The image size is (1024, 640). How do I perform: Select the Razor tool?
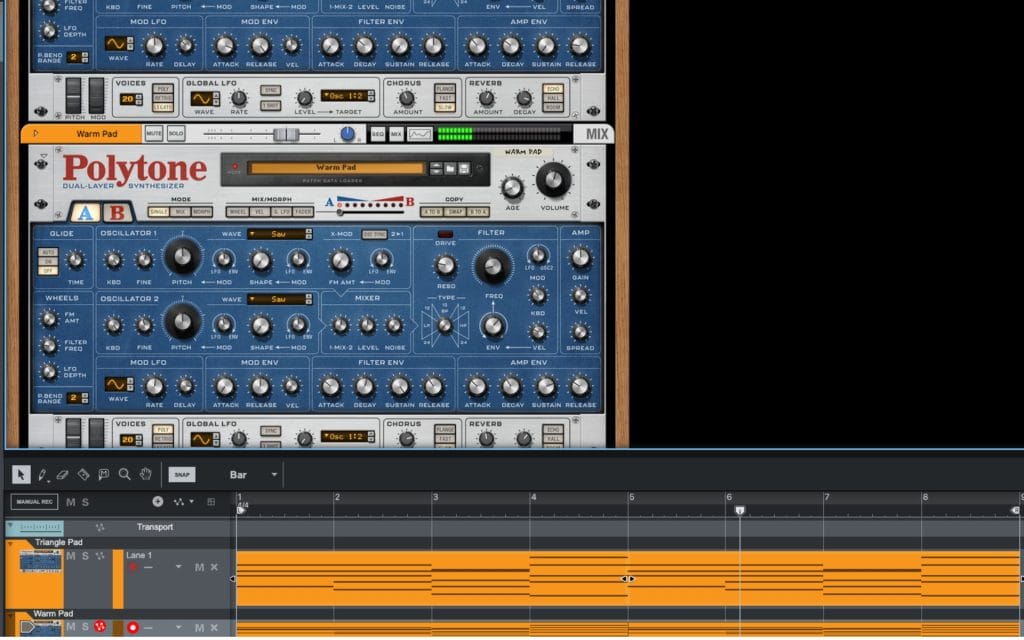click(83, 474)
